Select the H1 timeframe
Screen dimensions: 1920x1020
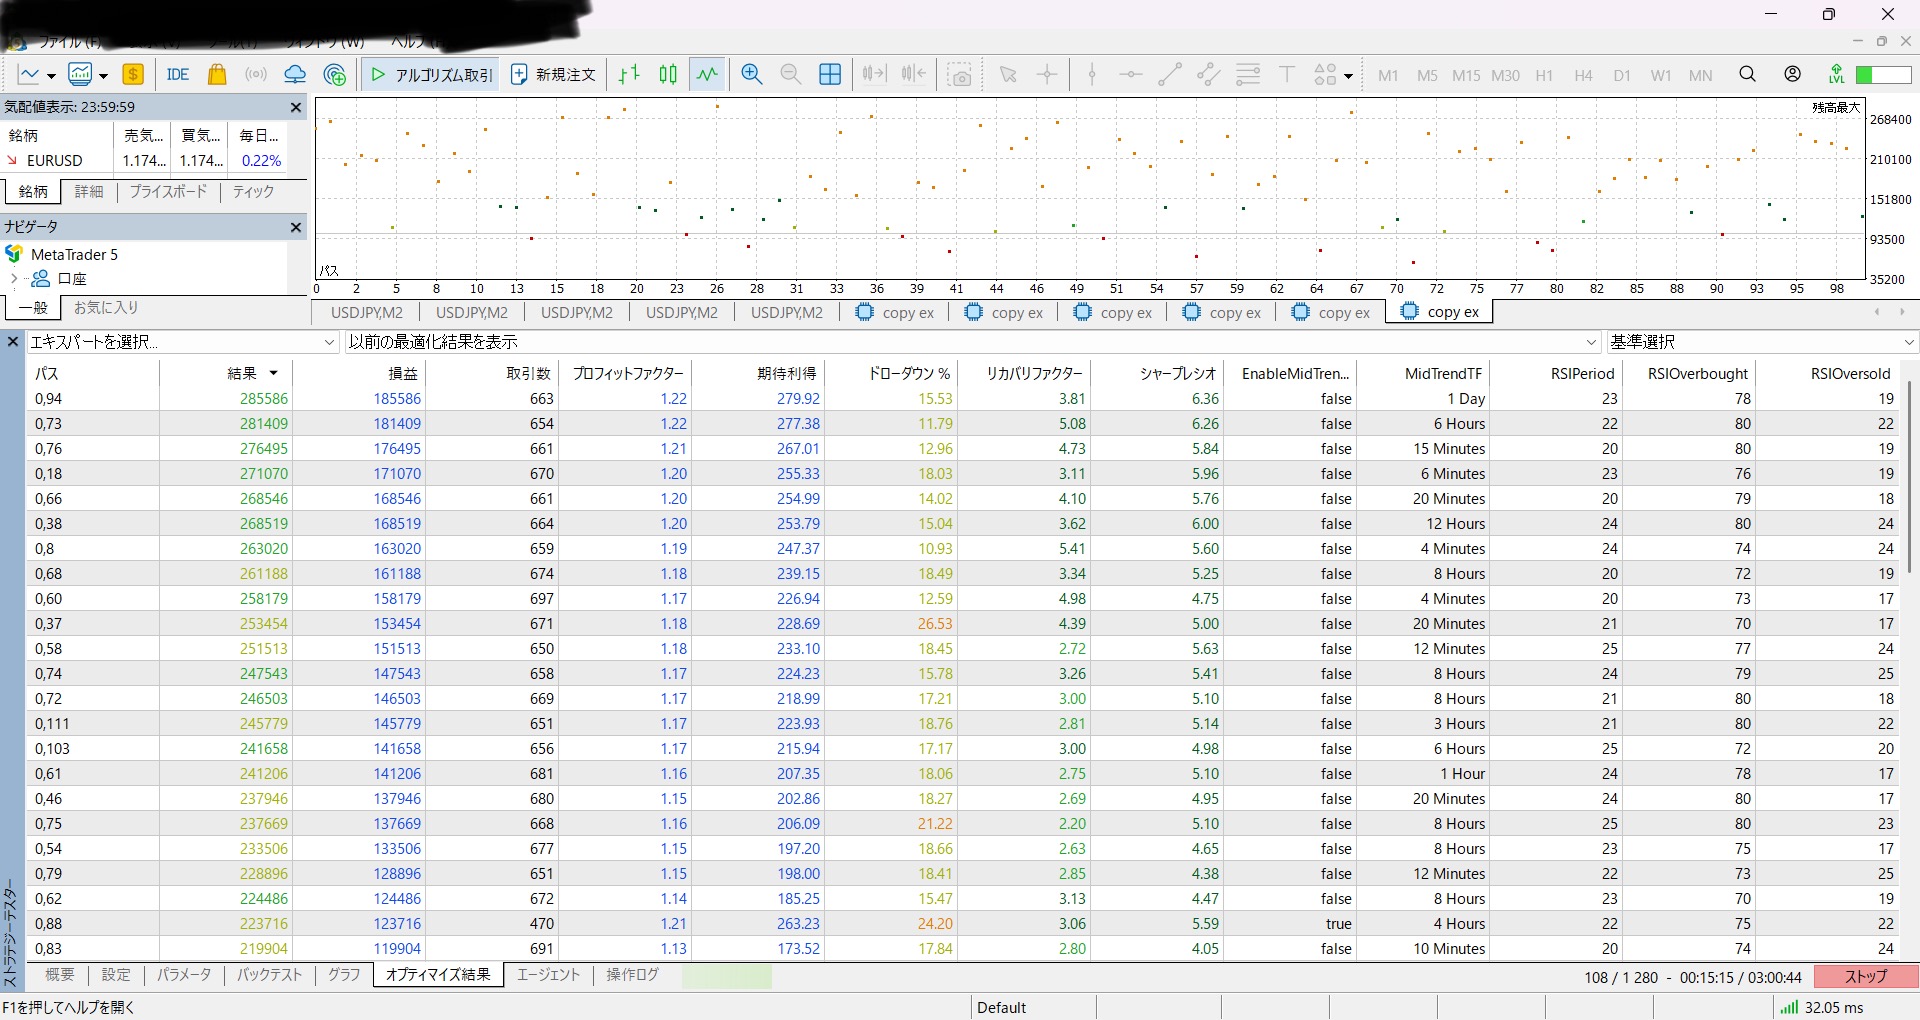click(x=1544, y=75)
